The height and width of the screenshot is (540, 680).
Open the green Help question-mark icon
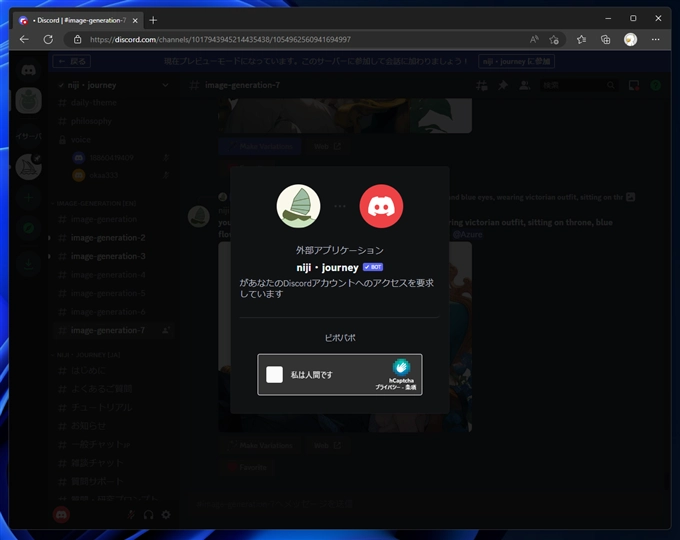pos(655,85)
